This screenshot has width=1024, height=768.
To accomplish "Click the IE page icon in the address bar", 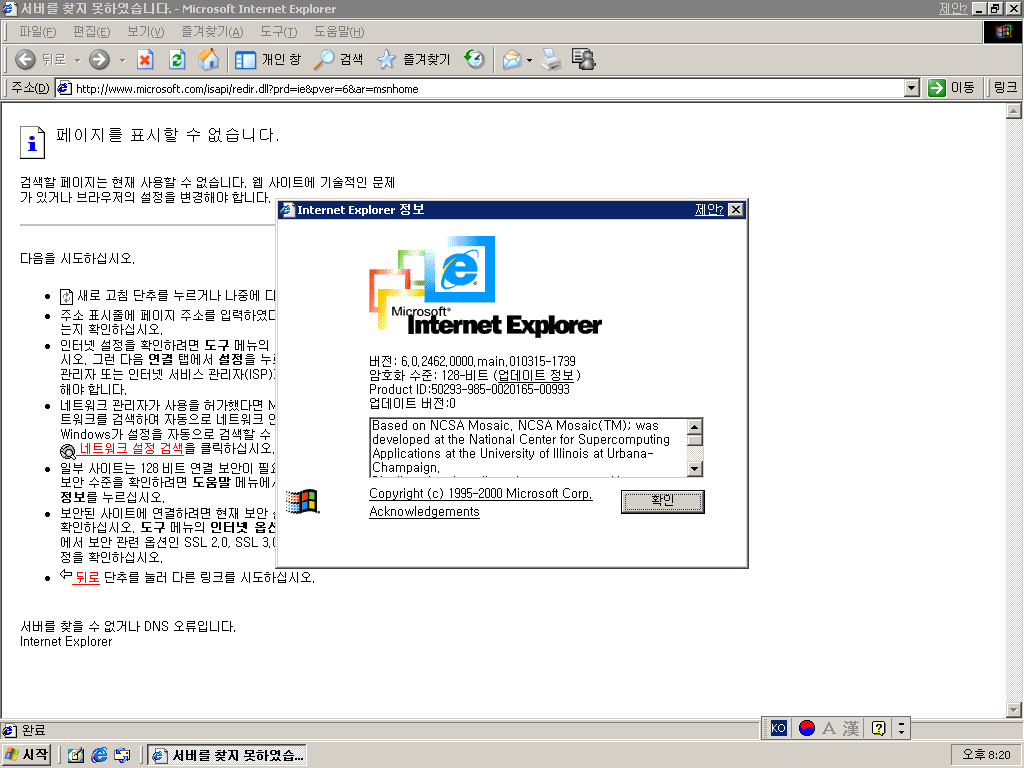I will pyautogui.click(x=64, y=88).
